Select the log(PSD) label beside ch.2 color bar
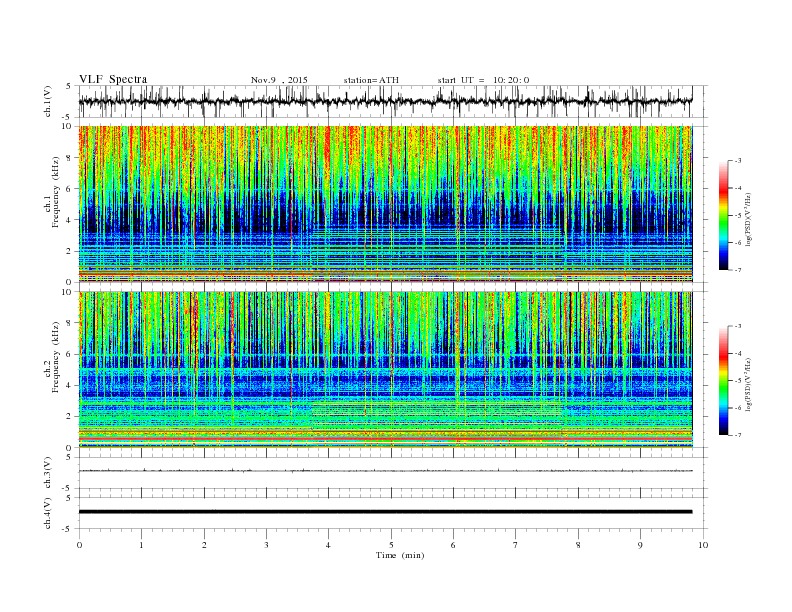Screen dimensions: 792x612 point(749,383)
